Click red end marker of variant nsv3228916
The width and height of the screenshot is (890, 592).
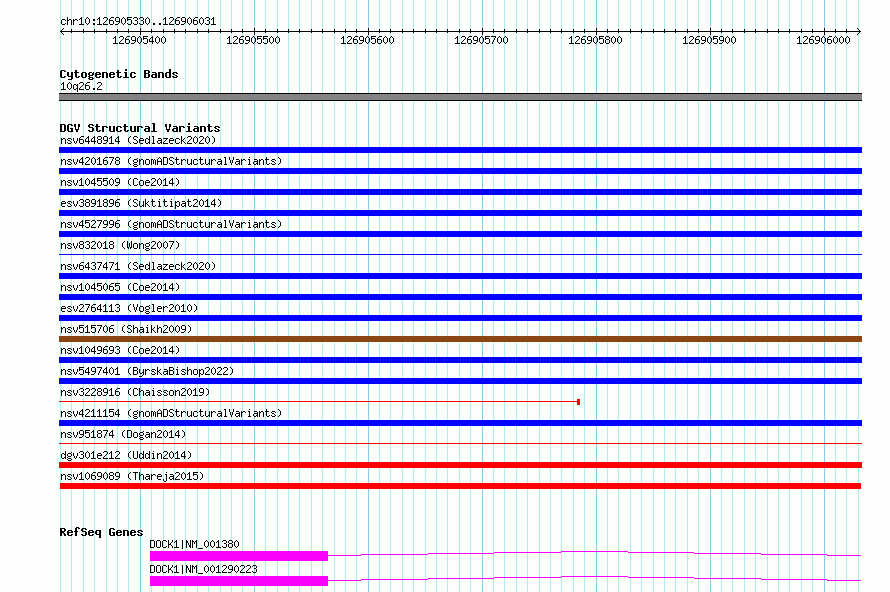pyautogui.click(x=578, y=402)
